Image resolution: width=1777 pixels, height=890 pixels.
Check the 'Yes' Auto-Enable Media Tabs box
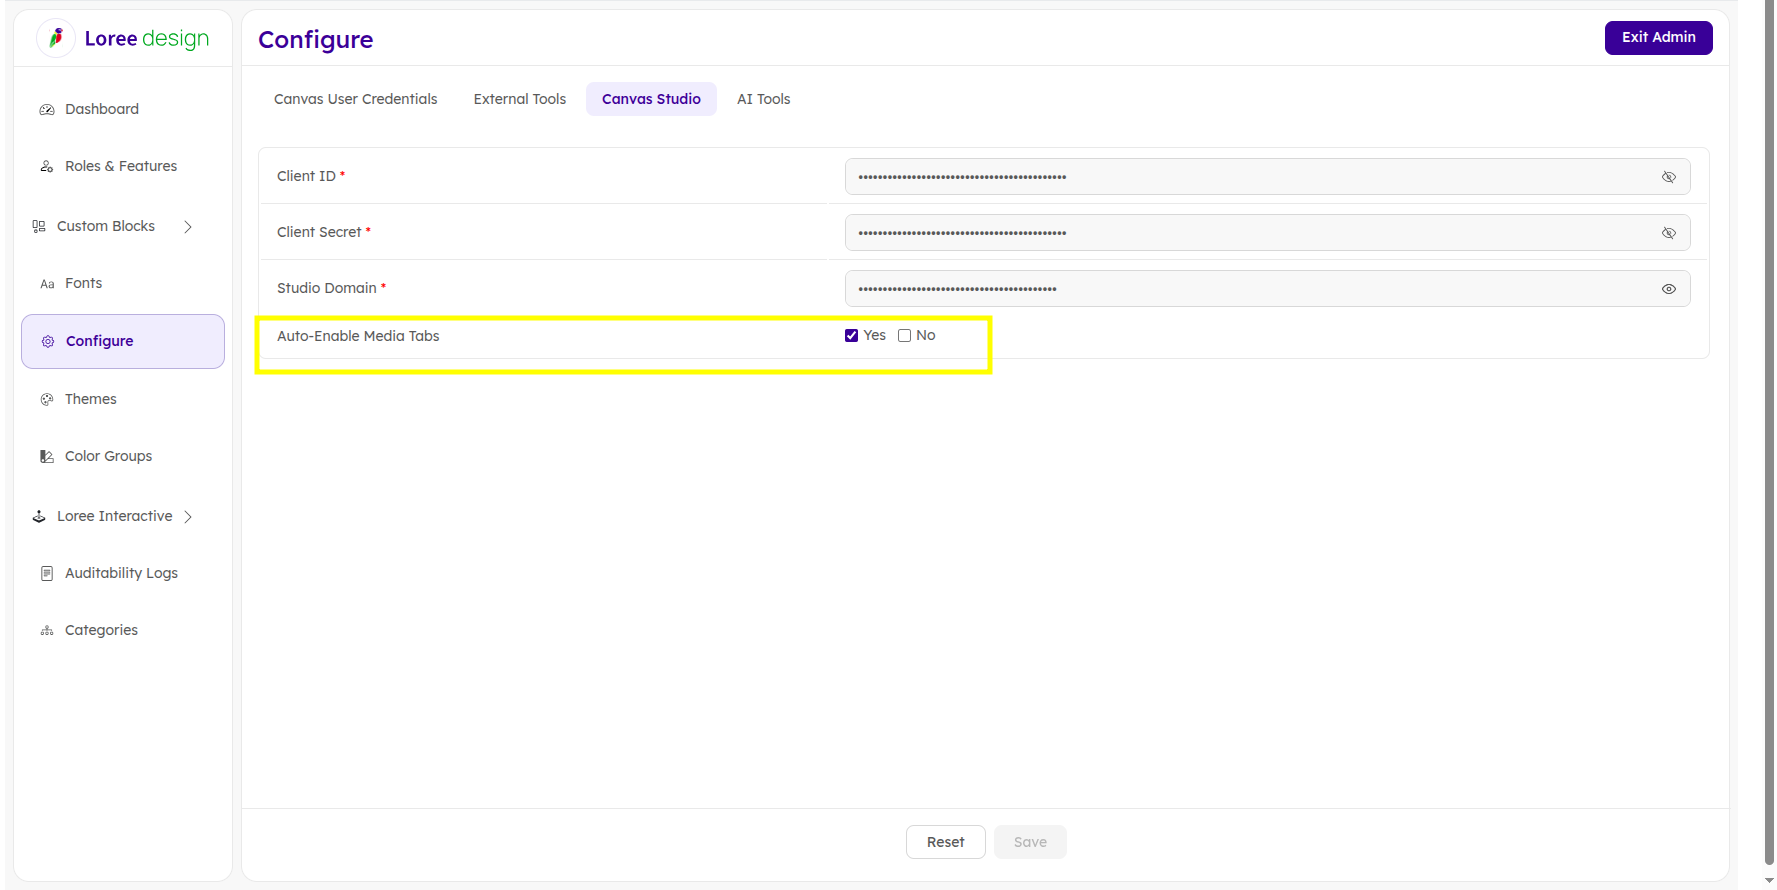pyautogui.click(x=852, y=336)
